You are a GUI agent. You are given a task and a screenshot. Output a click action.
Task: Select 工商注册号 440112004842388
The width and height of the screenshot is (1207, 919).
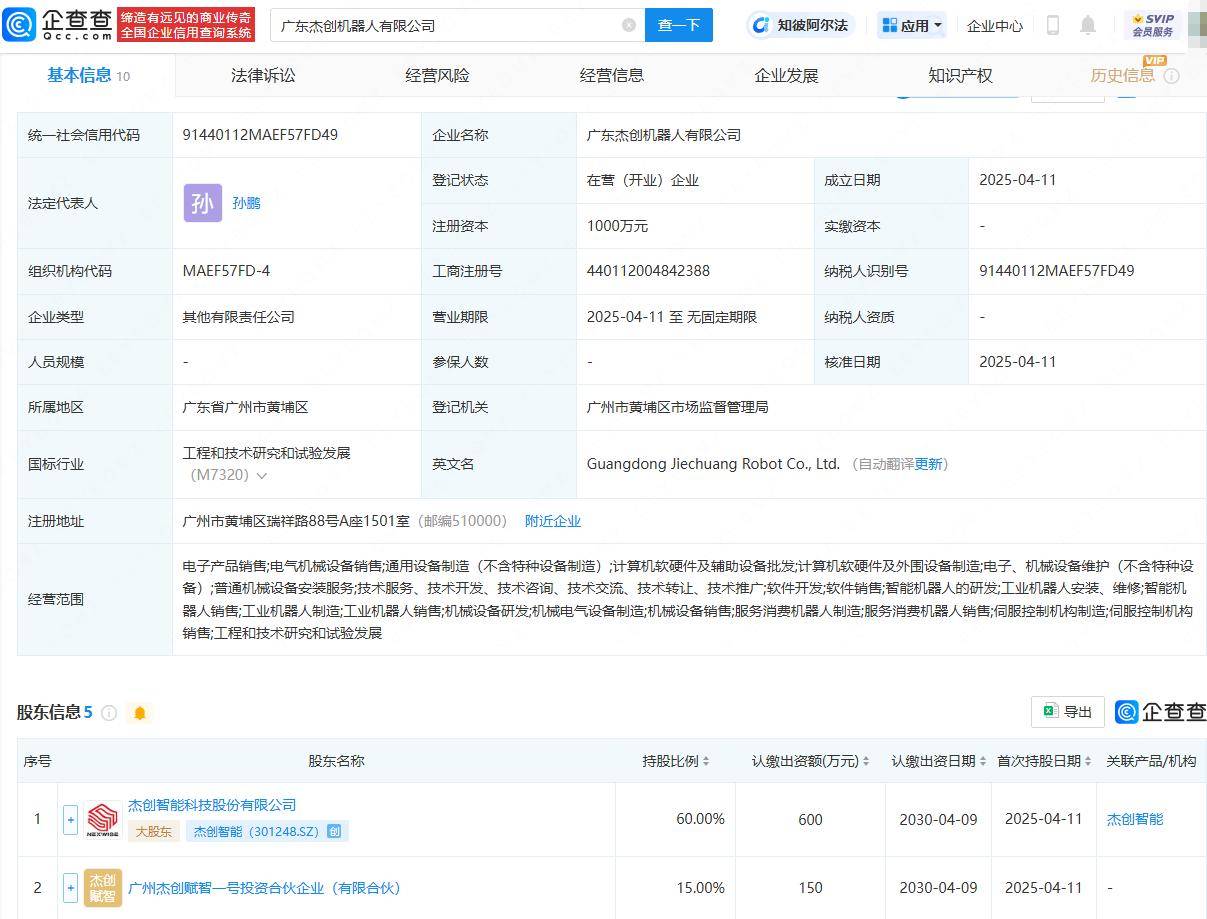click(648, 271)
